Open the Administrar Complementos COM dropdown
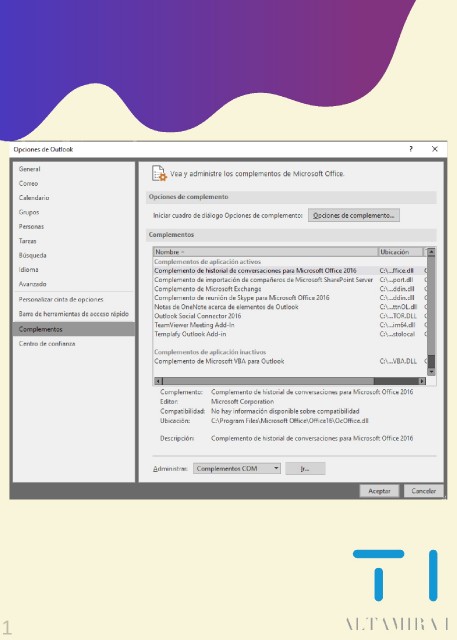Image resolution: width=457 pixels, height=640 pixels. click(x=237, y=469)
